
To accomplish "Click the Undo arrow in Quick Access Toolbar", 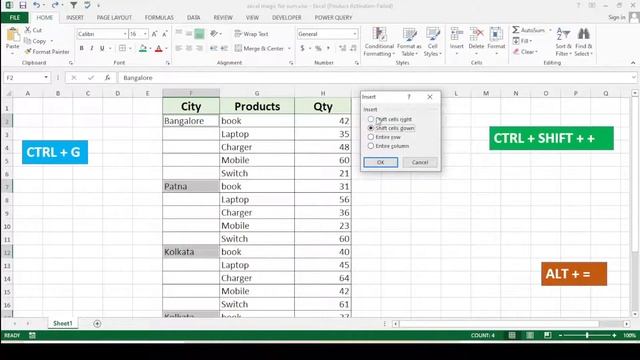I will click(x=37, y=5).
